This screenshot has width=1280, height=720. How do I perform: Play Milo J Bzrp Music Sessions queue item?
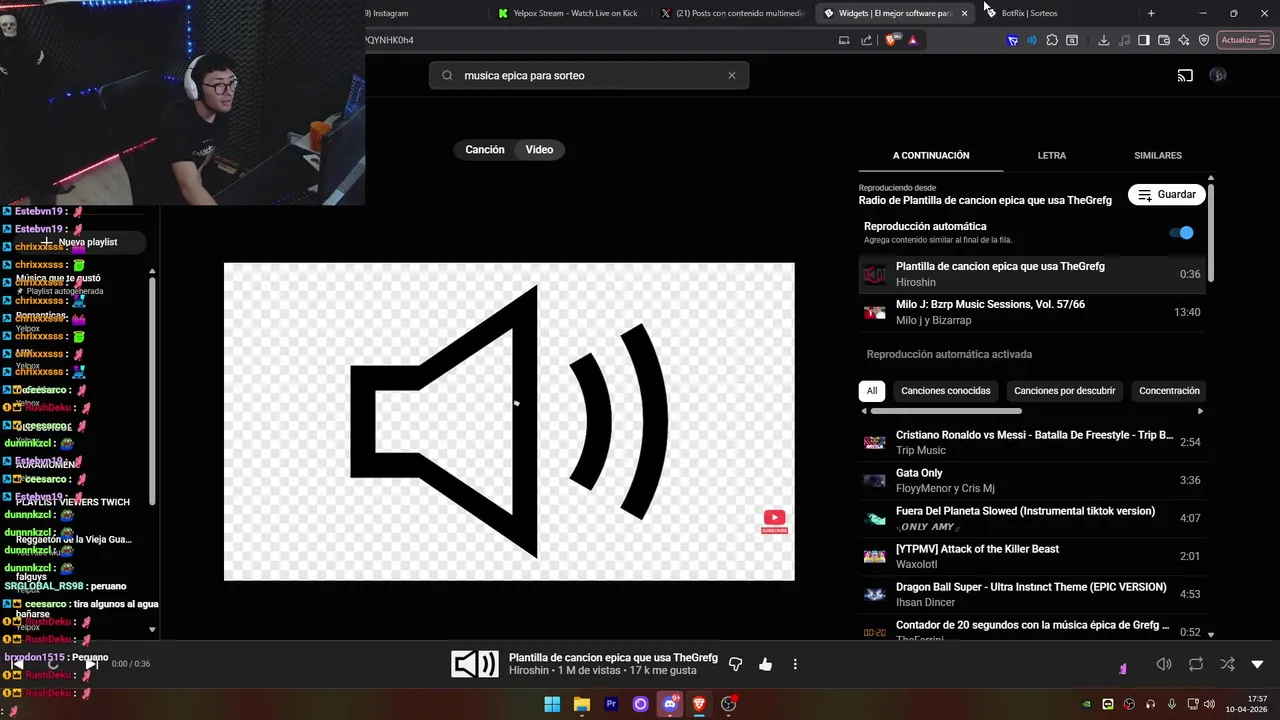click(1032, 312)
